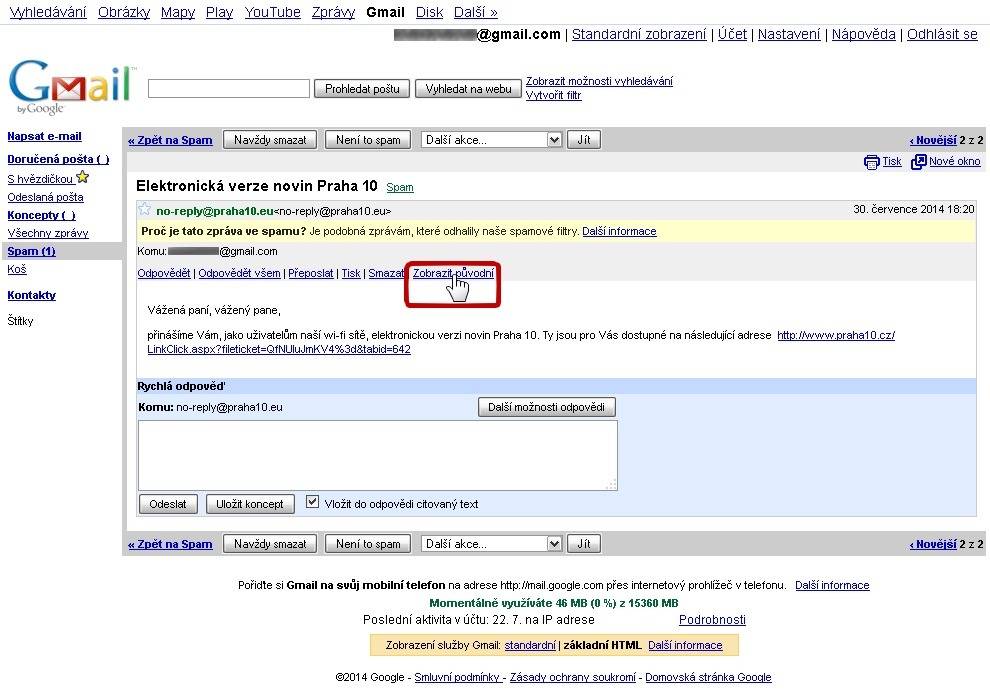Click the star icon next to S hvězdičkou
The image size is (990, 695).
coord(83,177)
